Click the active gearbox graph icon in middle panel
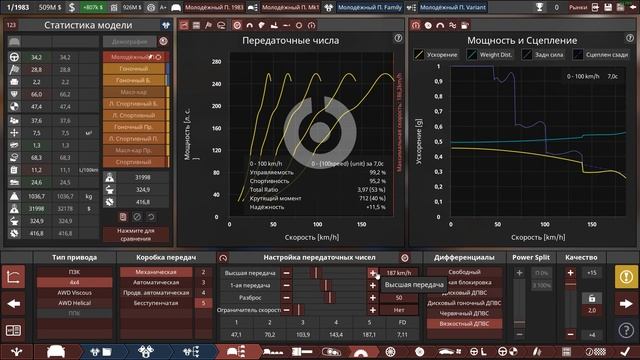This screenshot has width=640, height=360. 237,25
